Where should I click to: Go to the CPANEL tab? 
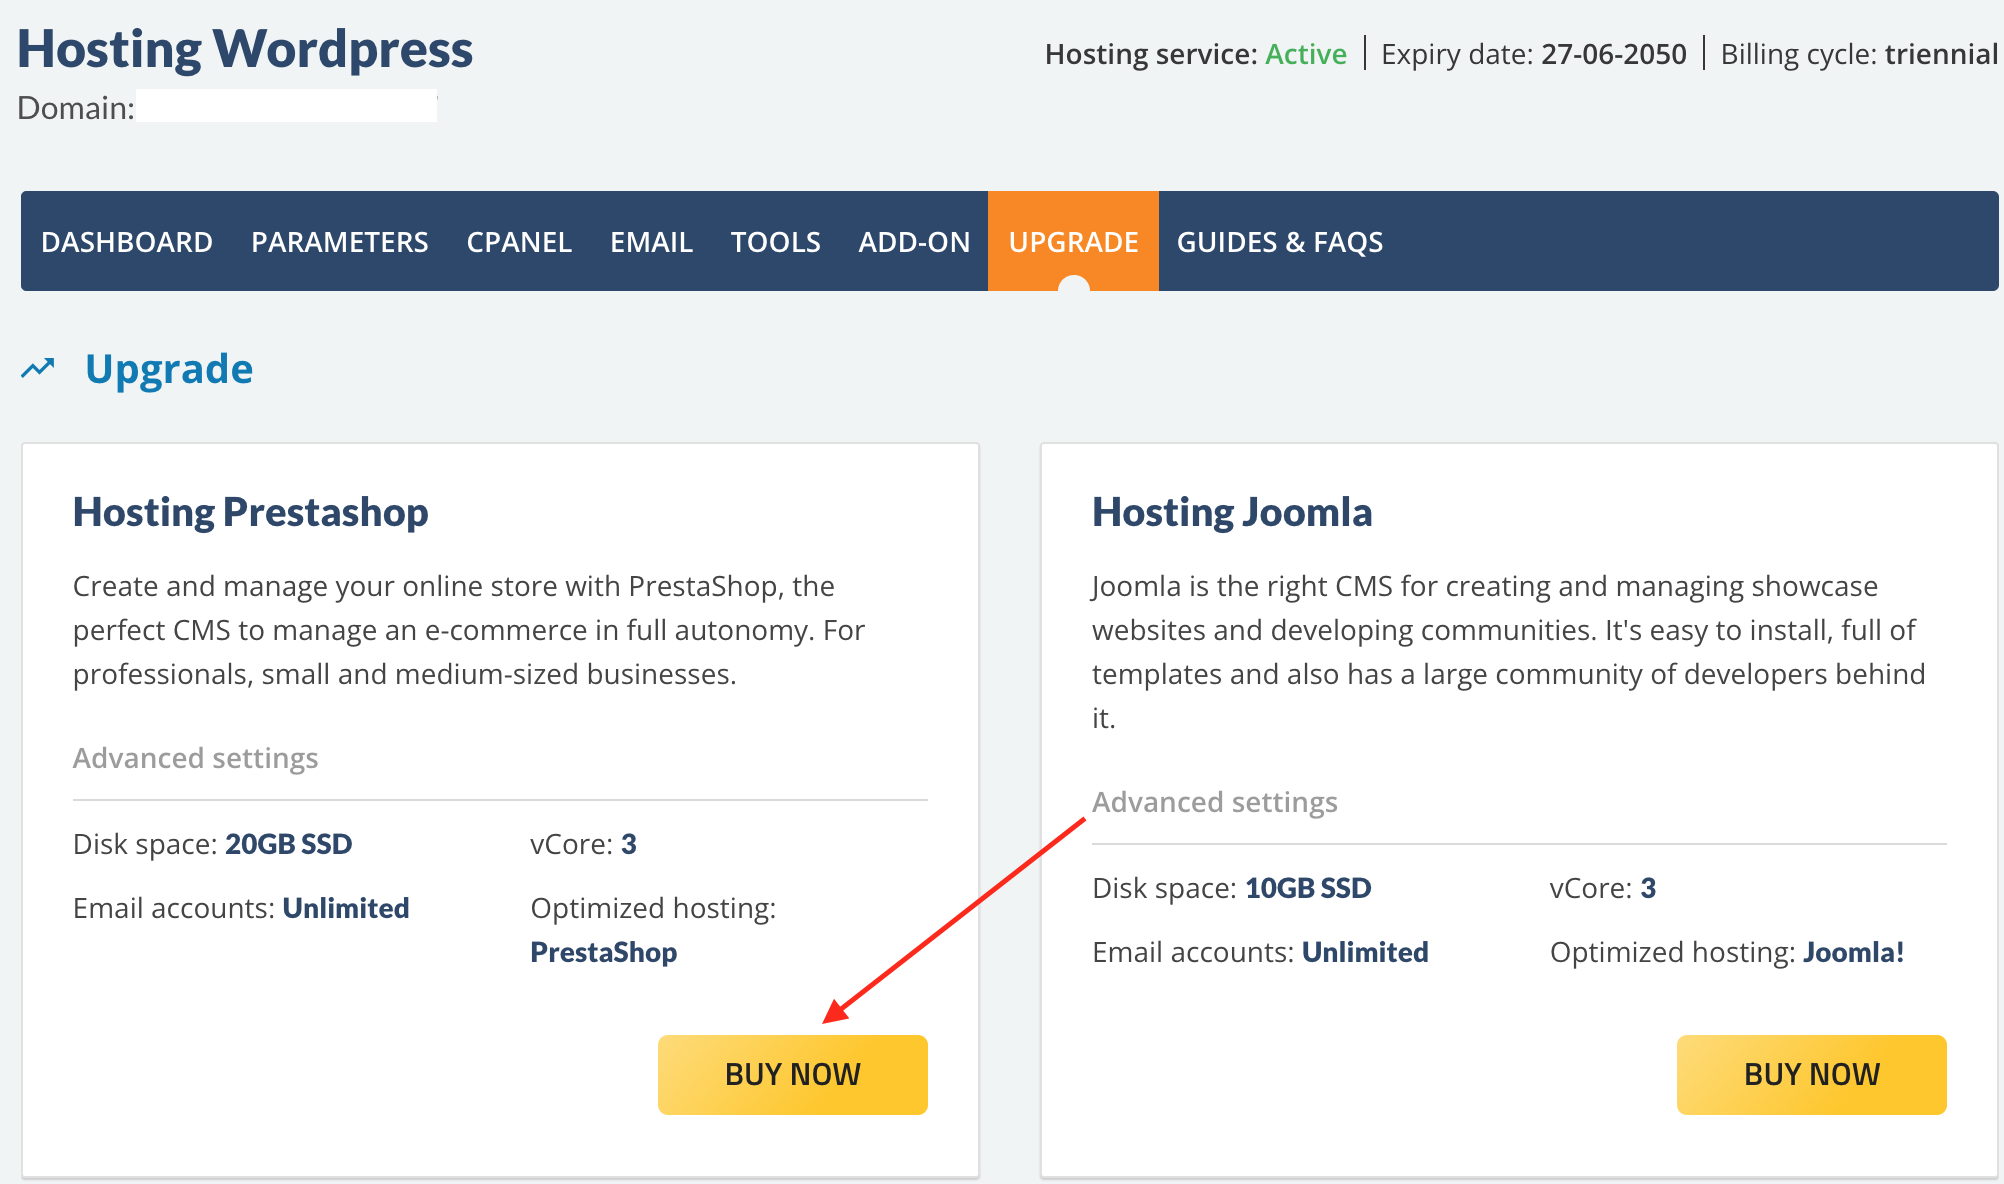(519, 242)
